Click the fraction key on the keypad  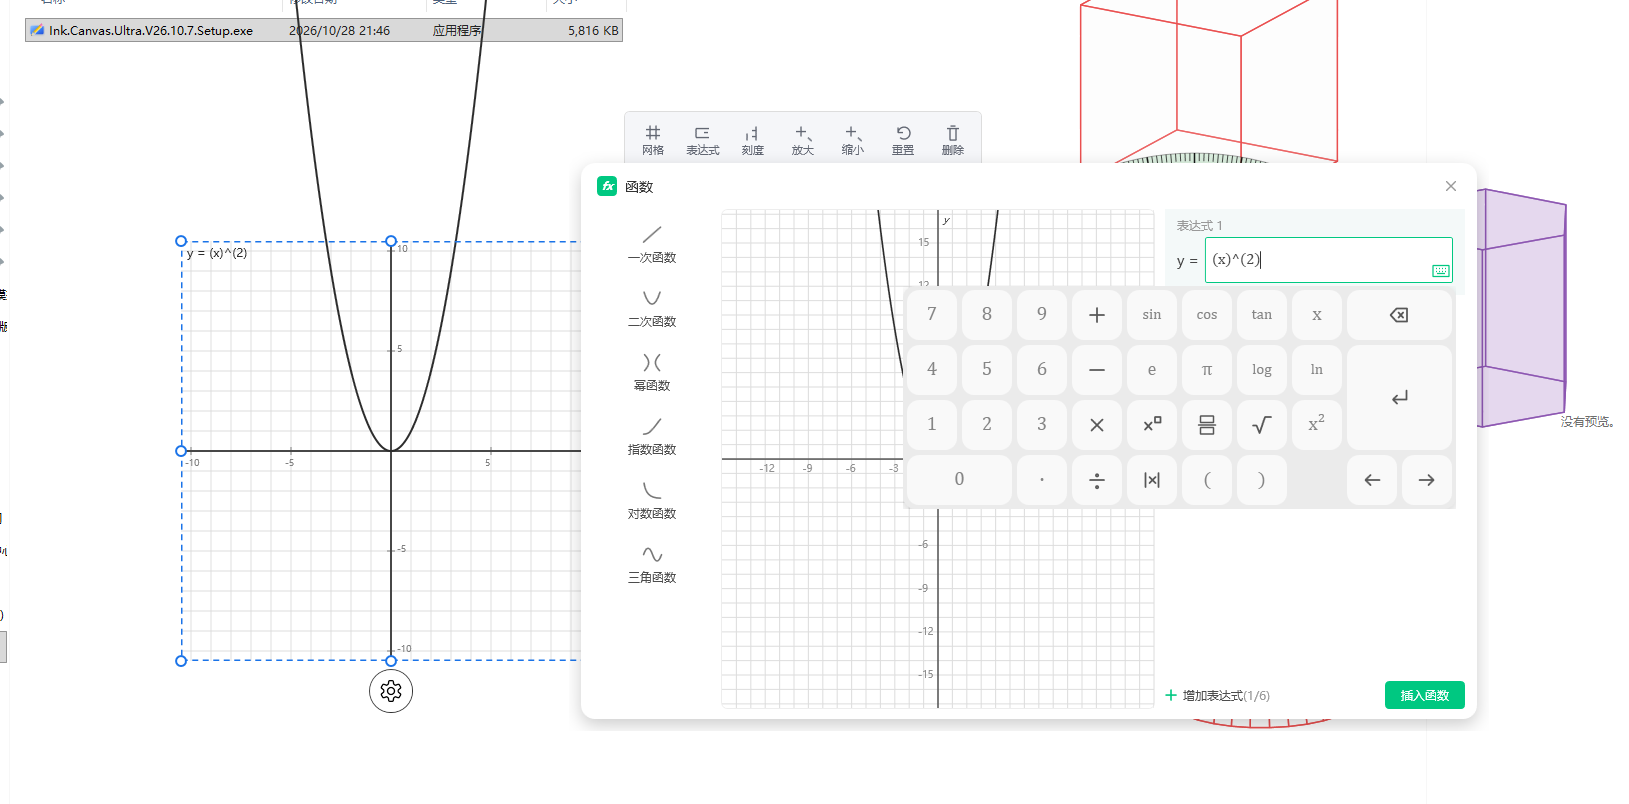[1207, 425]
